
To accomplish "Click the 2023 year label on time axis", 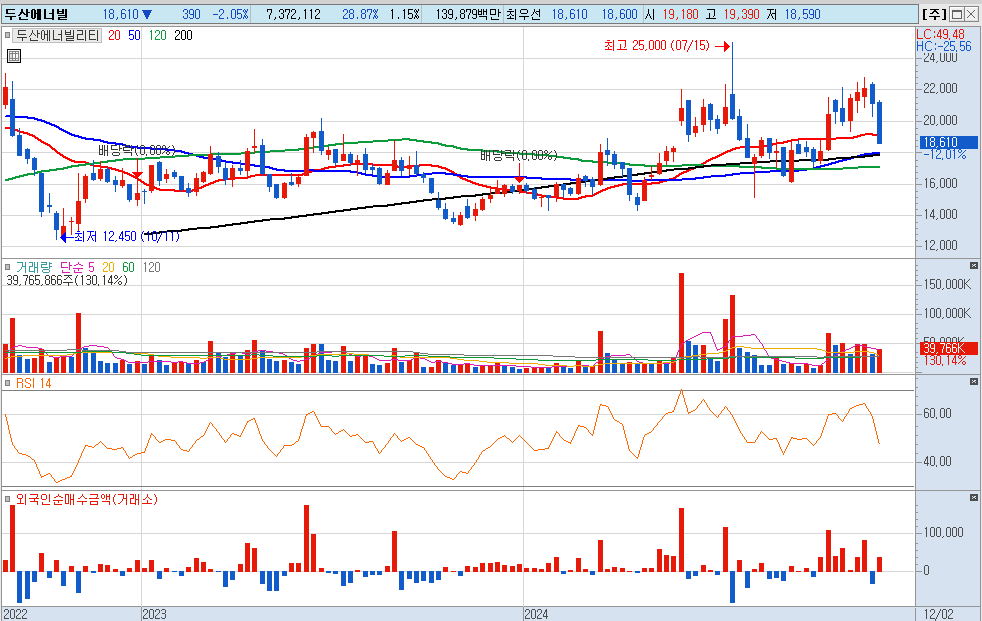I will coord(154,614).
